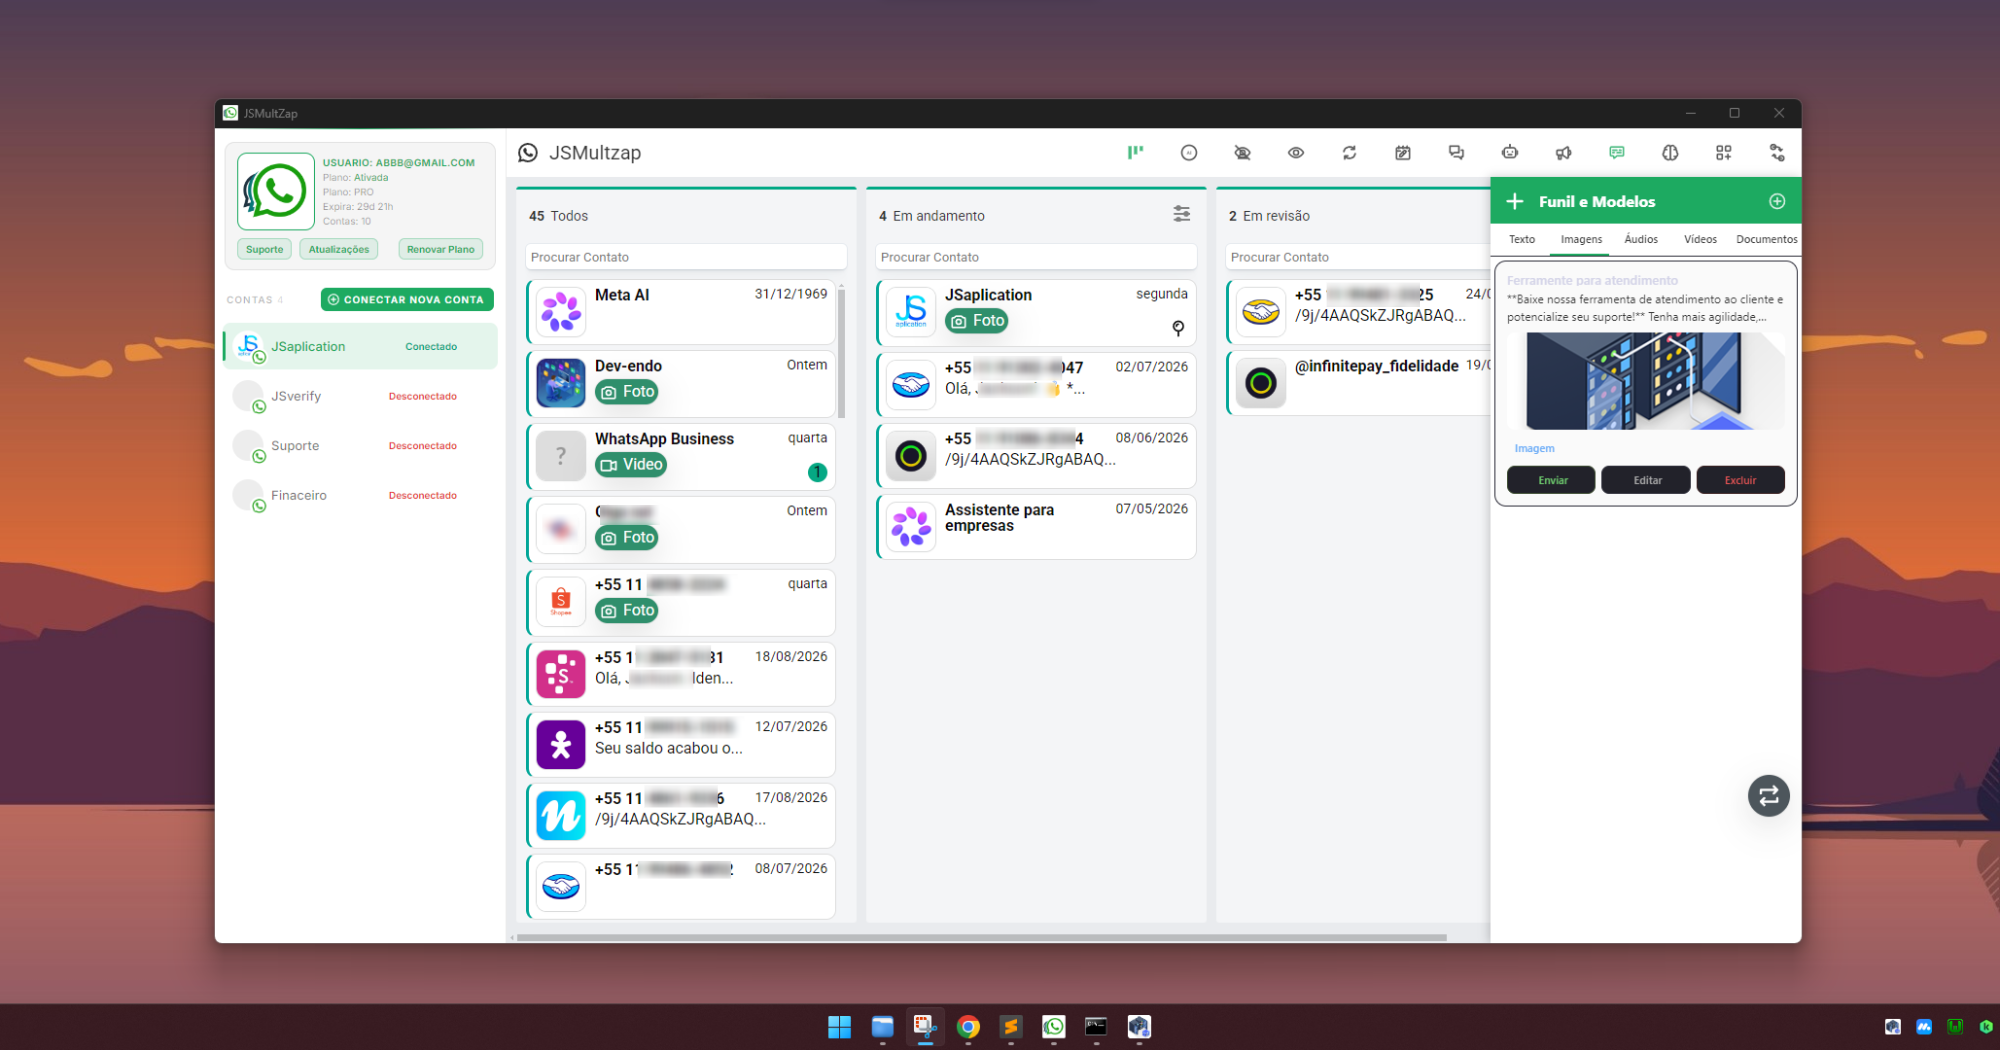2000x1050 pixels.
Task: Select the JSverify account
Action: click(360, 396)
